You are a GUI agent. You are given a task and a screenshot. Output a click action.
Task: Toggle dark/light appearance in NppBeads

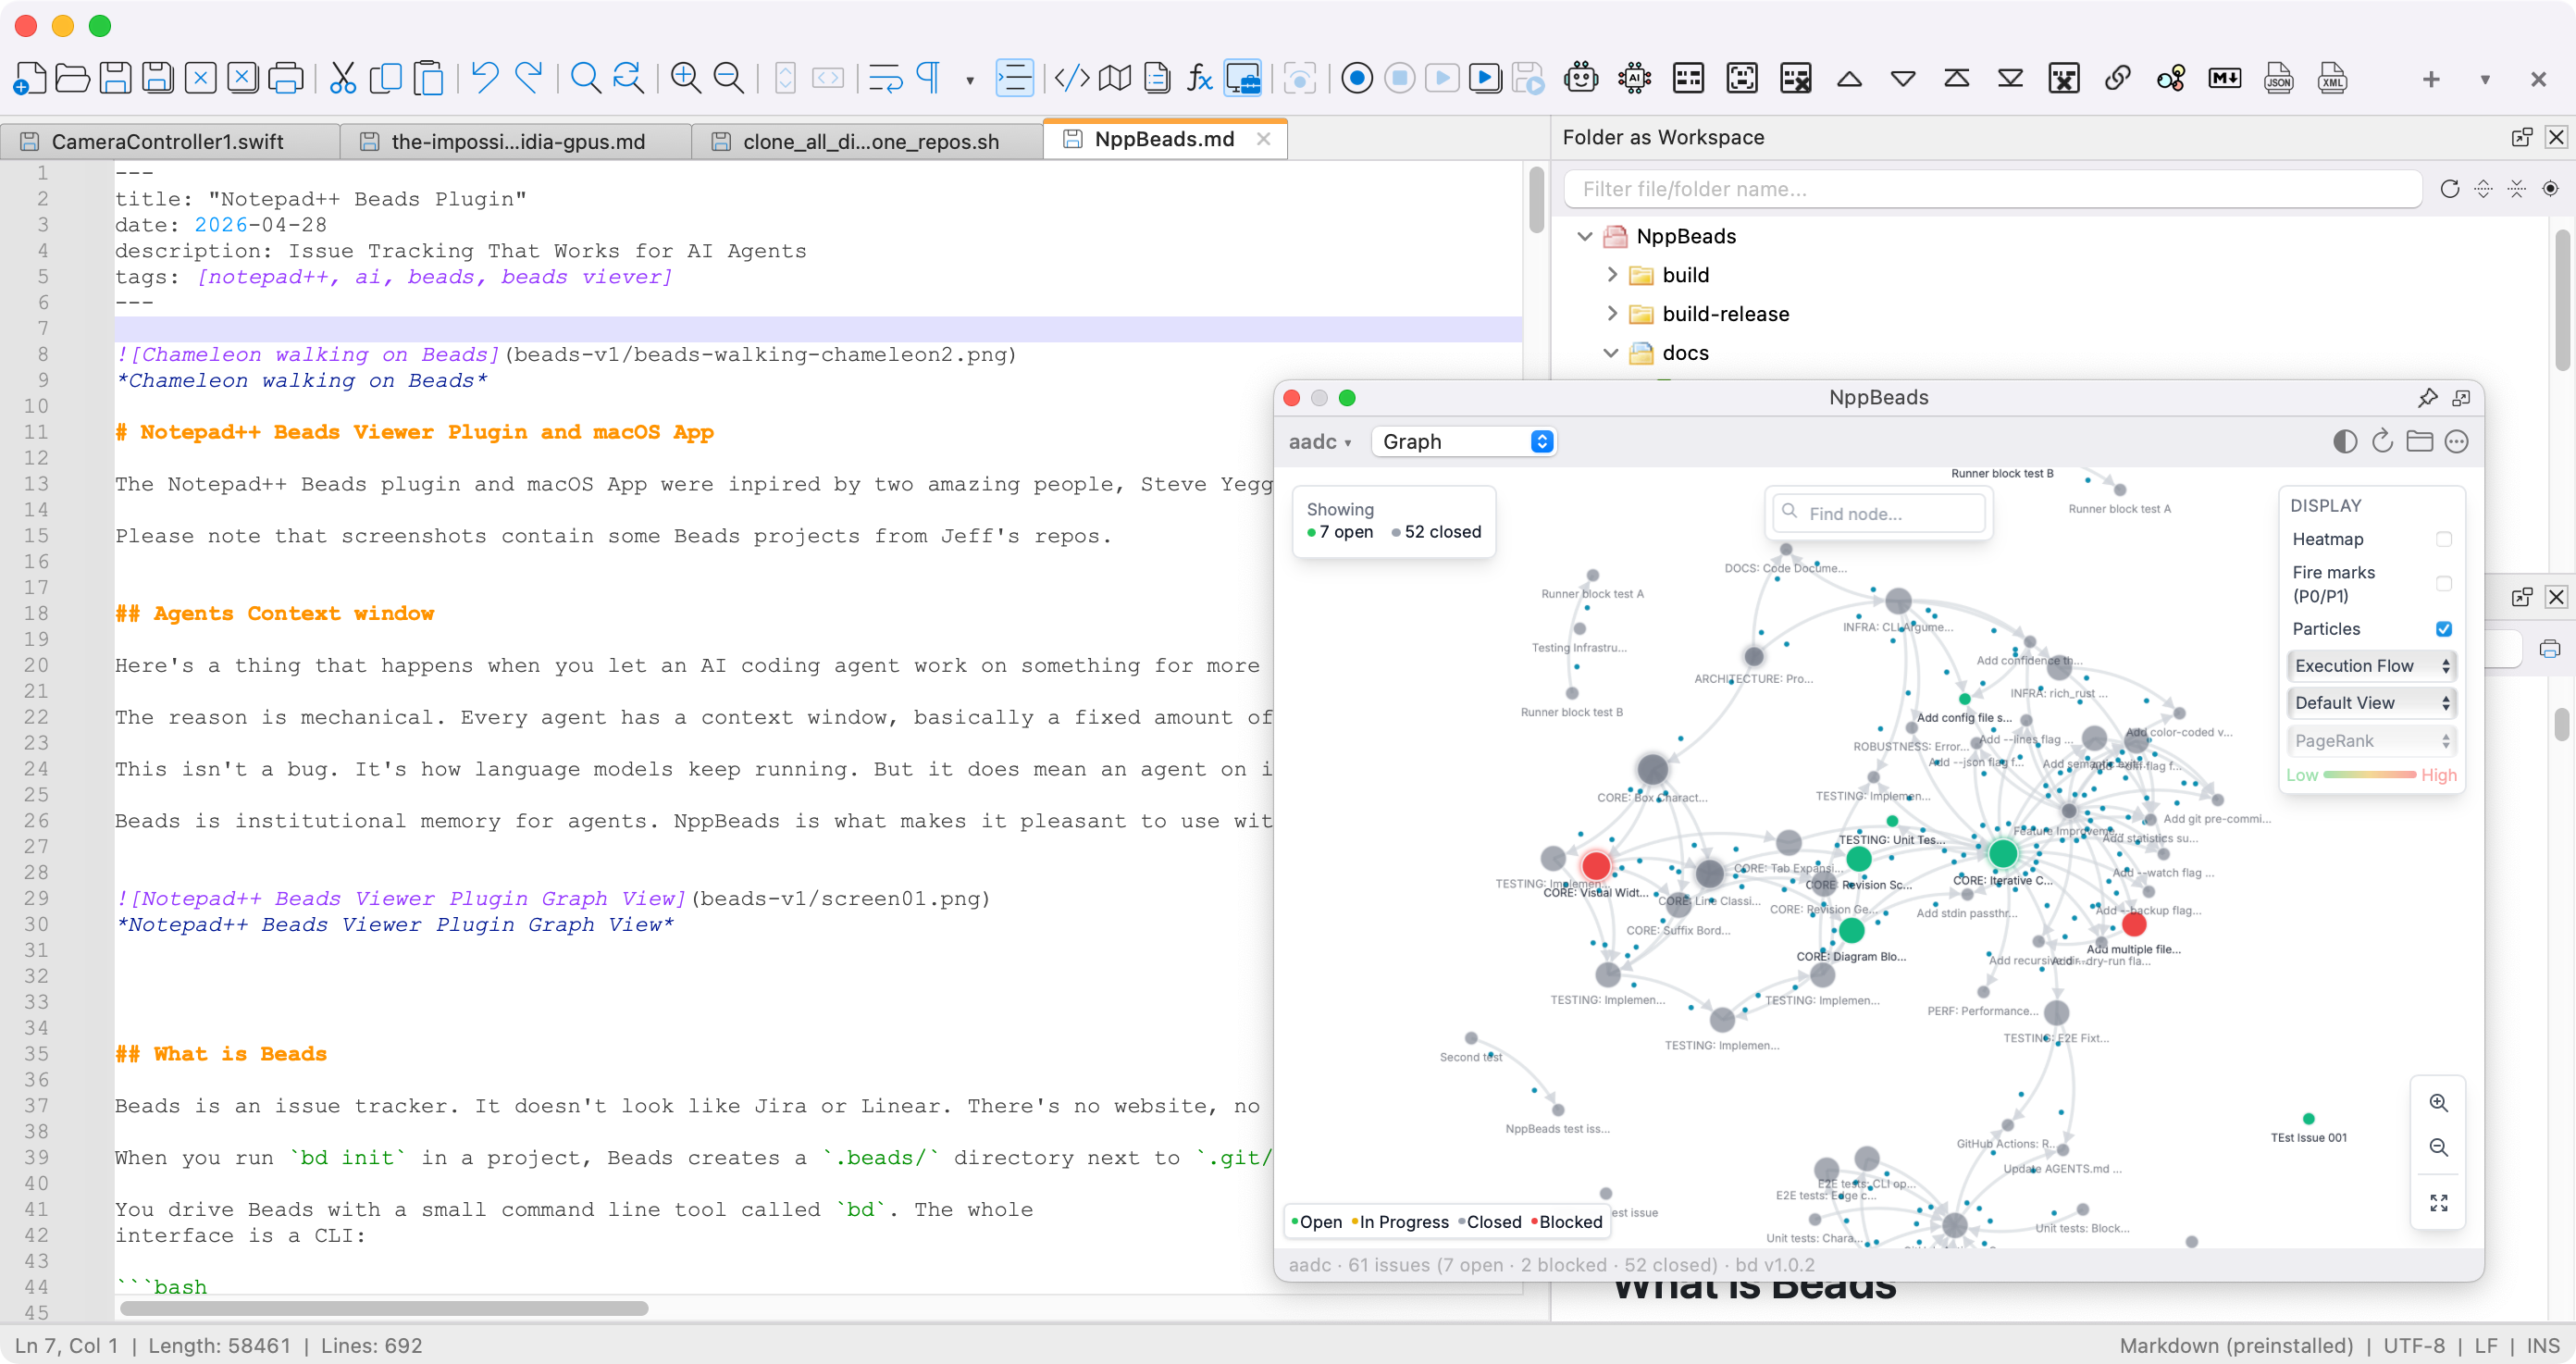pyautogui.click(x=2345, y=442)
